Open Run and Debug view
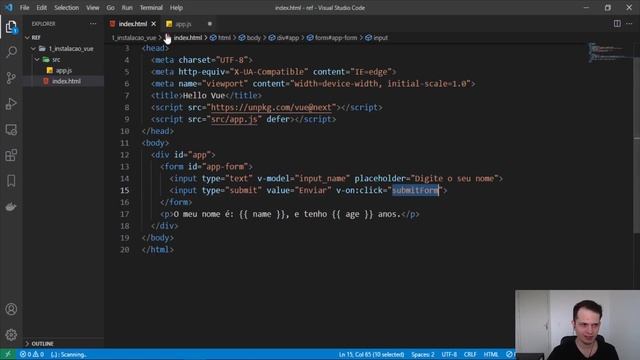The height and width of the screenshot is (360, 640). coord(11,104)
